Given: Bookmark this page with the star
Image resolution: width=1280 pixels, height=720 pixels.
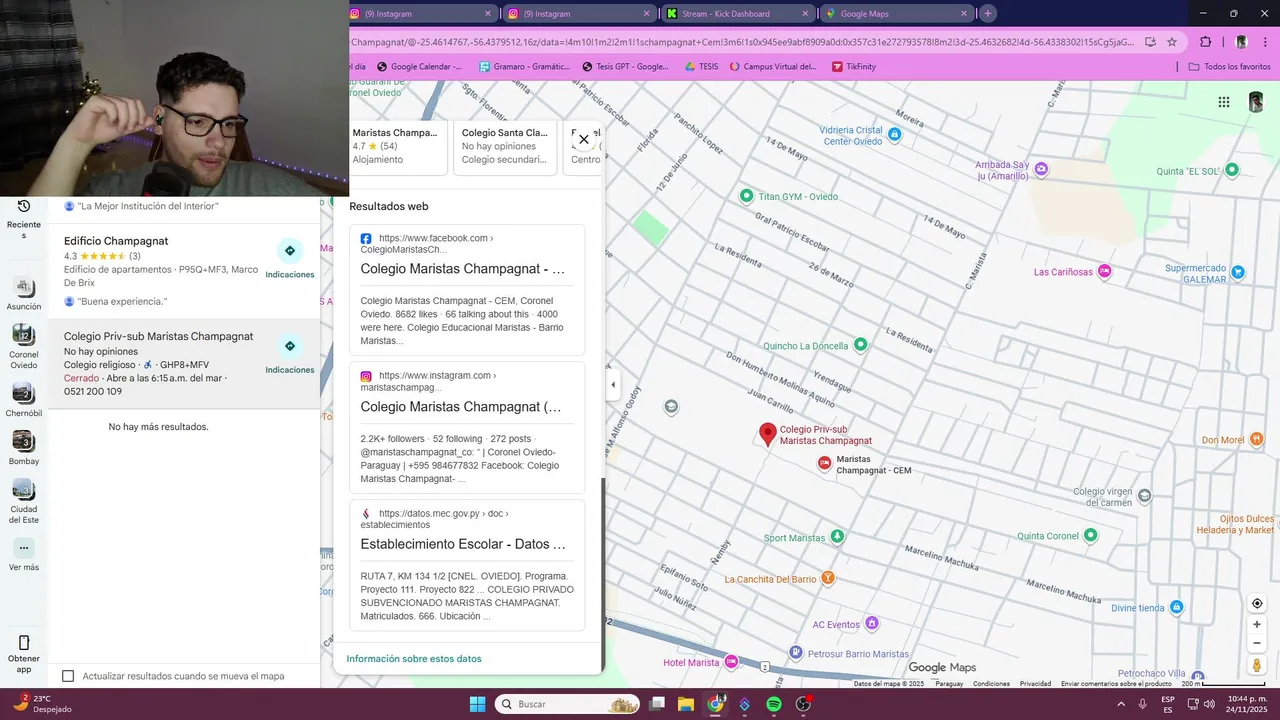Looking at the screenshot, I should point(1172,42).
